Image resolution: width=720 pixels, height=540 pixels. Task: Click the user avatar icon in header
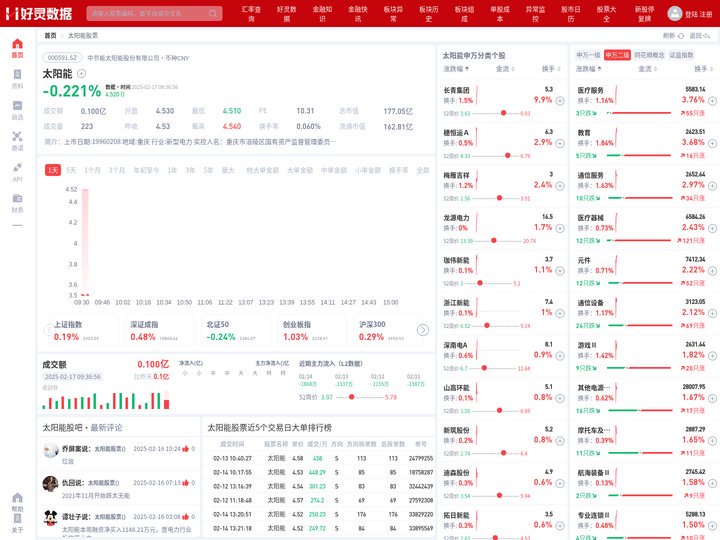pos(675,13)
